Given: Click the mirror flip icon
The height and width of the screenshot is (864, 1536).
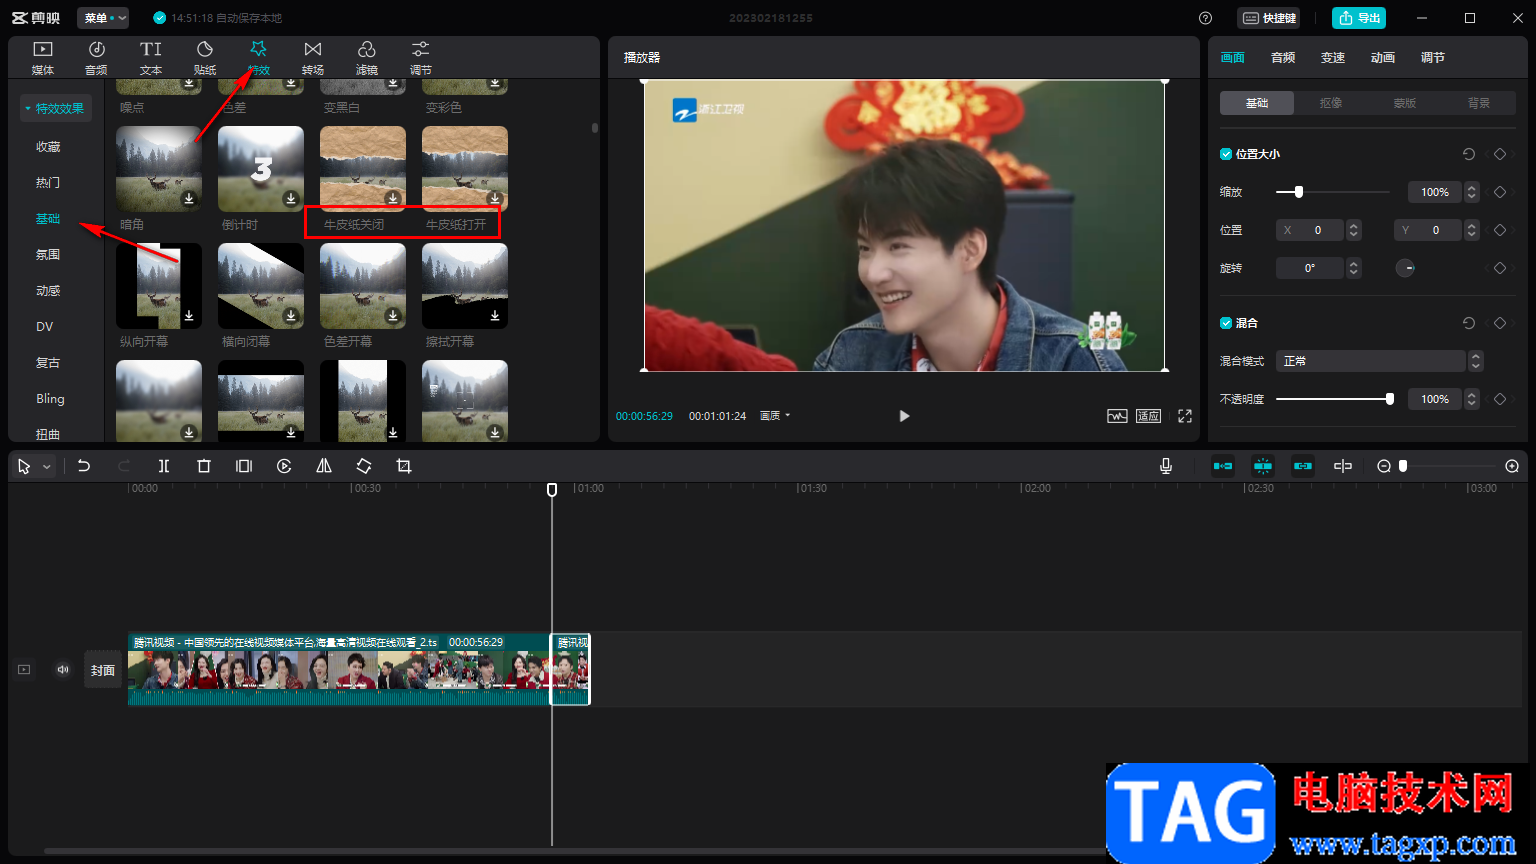Looking at the screenshot, I should tap(324, 466).
